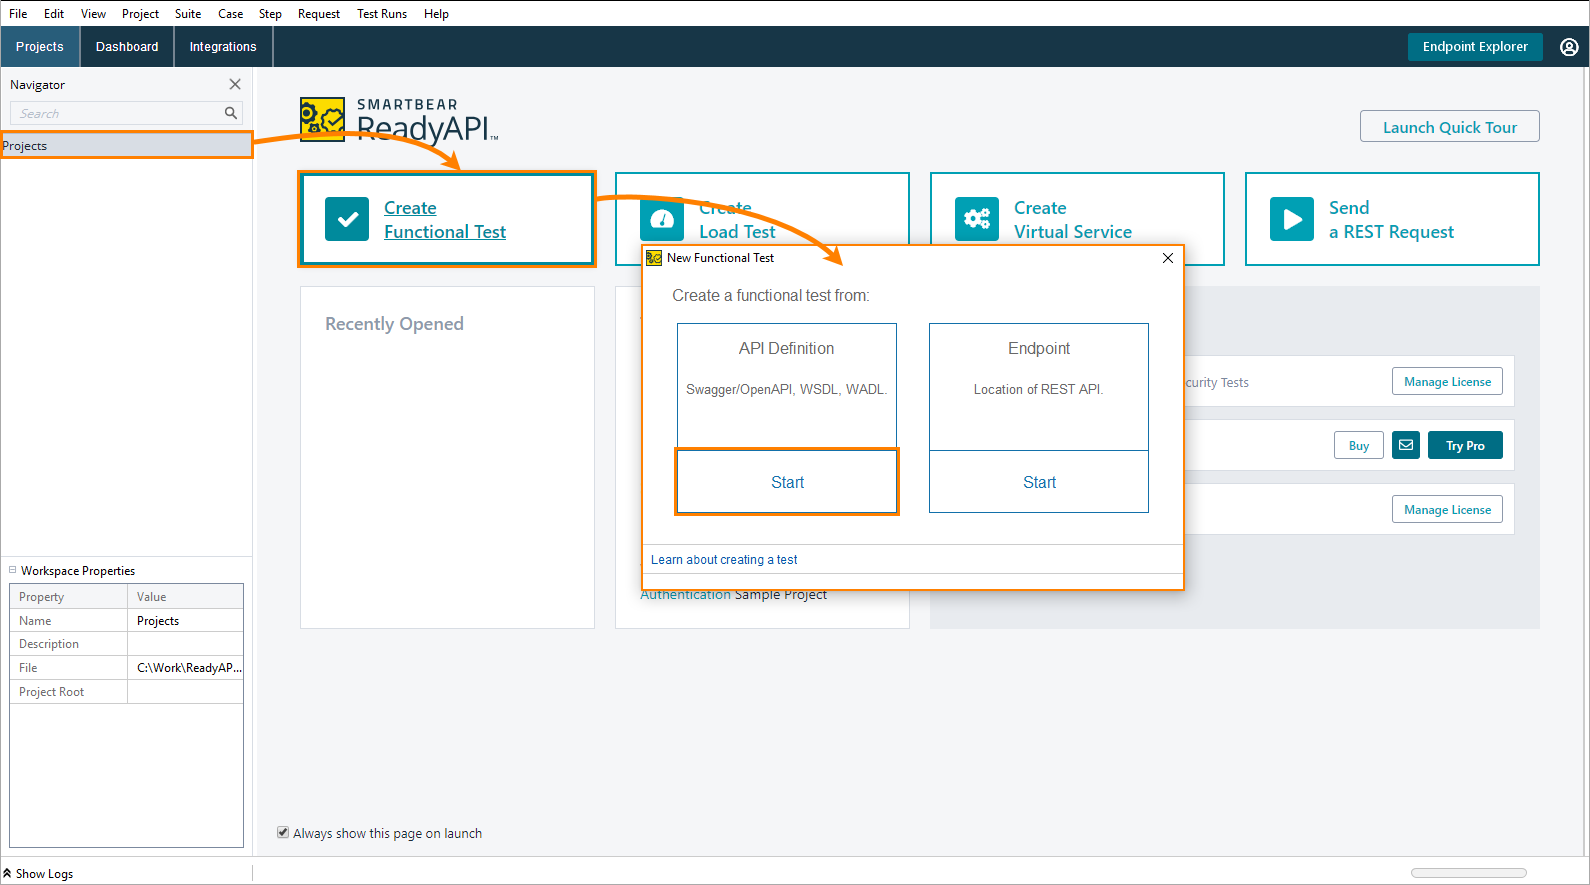1590x885 pixels.
Task: Click the Name property value Projects
Action: (185, 621)
